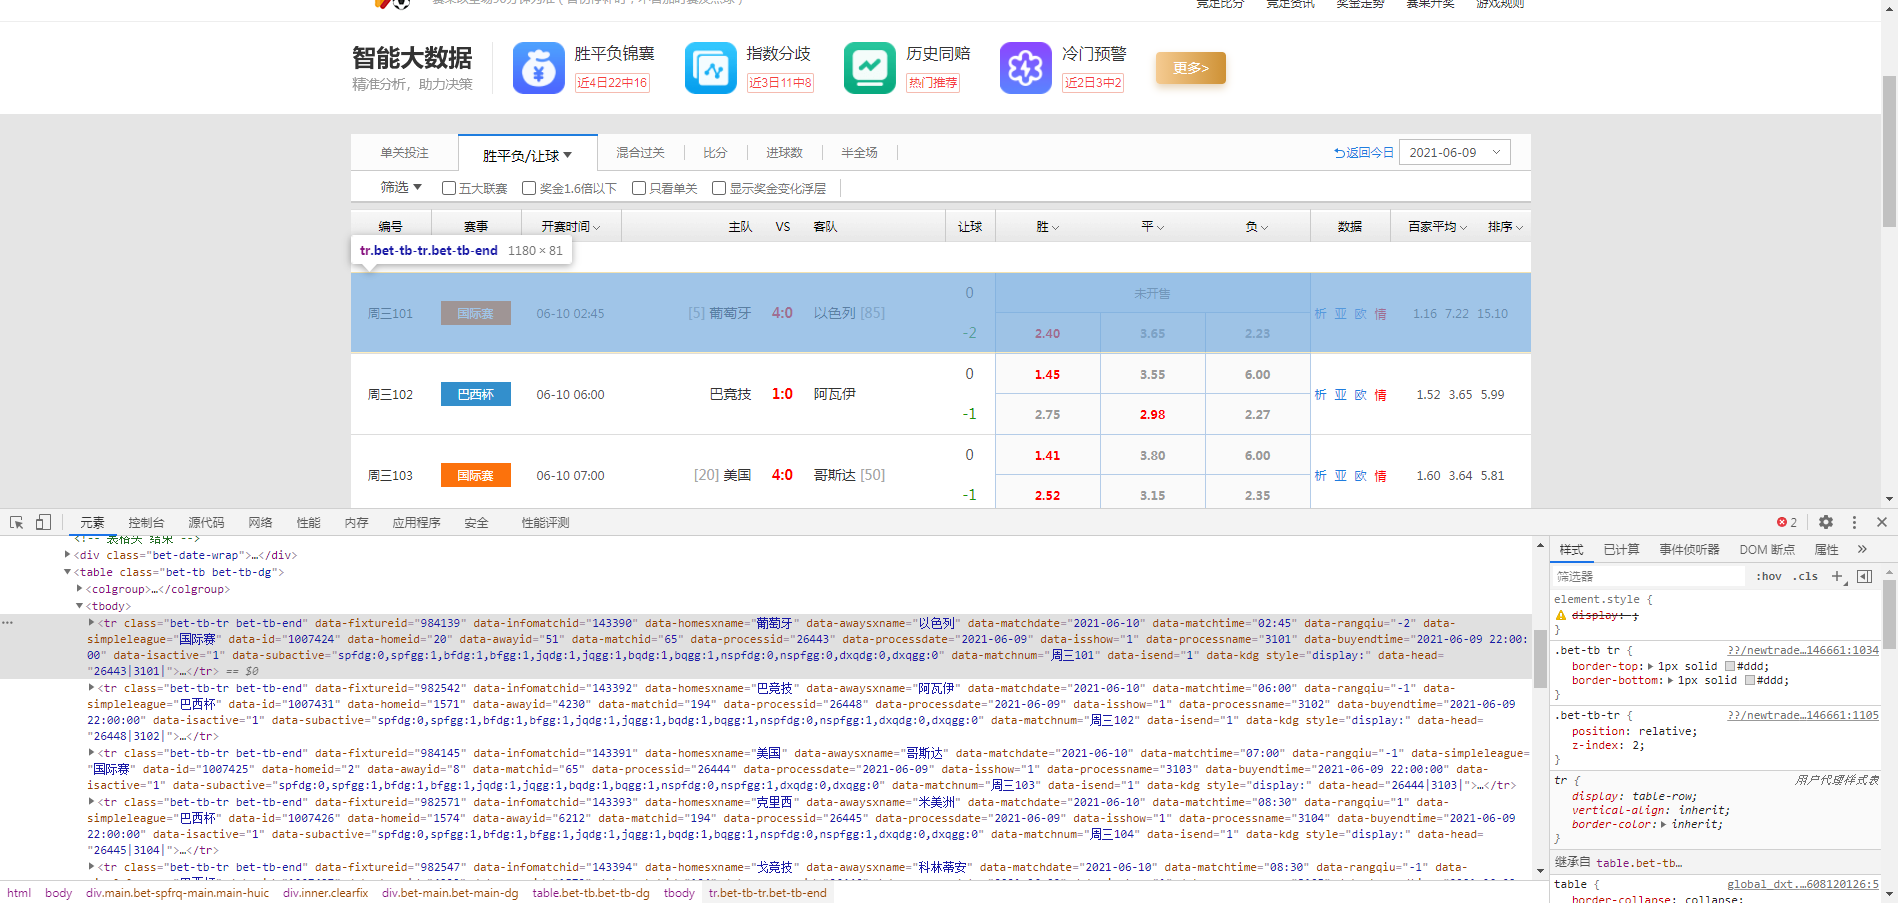Image resolution: width=1898 pixels, height=903 pixels.
Task: Click the 筛选器 styles filter input
Action: pyautogui.click(x=1648, y=576)
